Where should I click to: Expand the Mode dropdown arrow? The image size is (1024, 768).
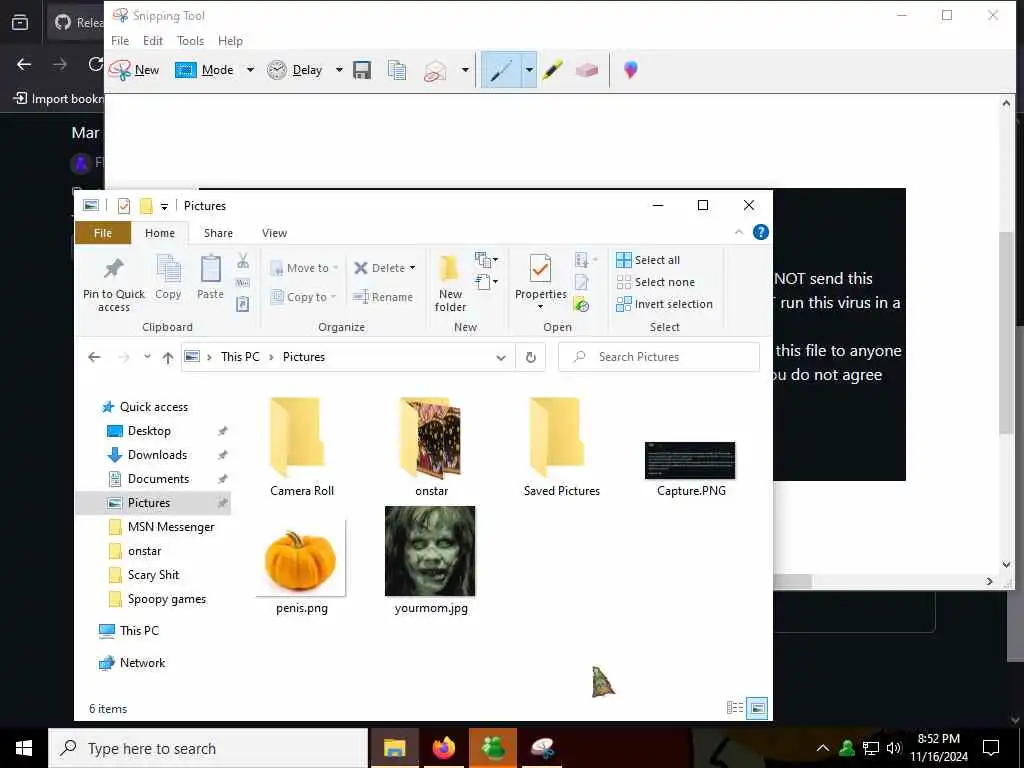tap(250, 70)
